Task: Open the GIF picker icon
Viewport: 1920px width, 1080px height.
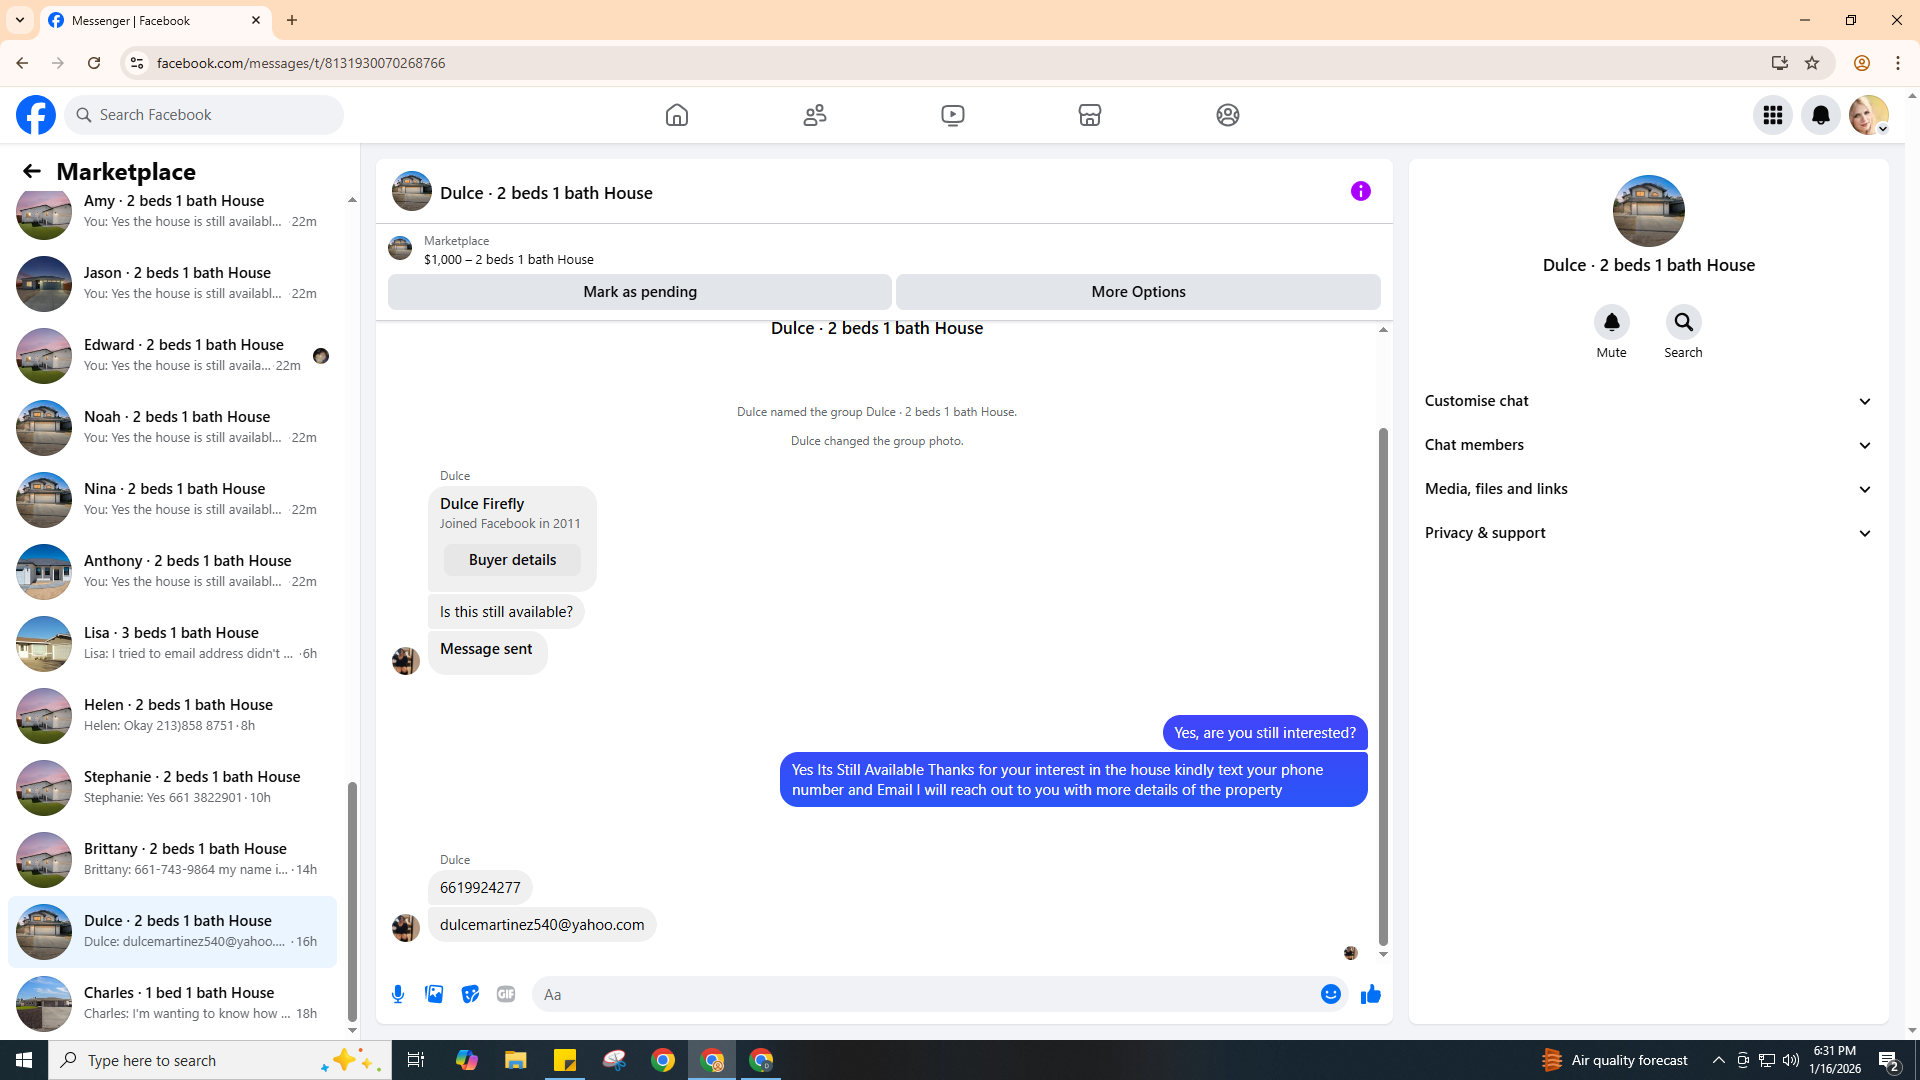Action: 506,994
